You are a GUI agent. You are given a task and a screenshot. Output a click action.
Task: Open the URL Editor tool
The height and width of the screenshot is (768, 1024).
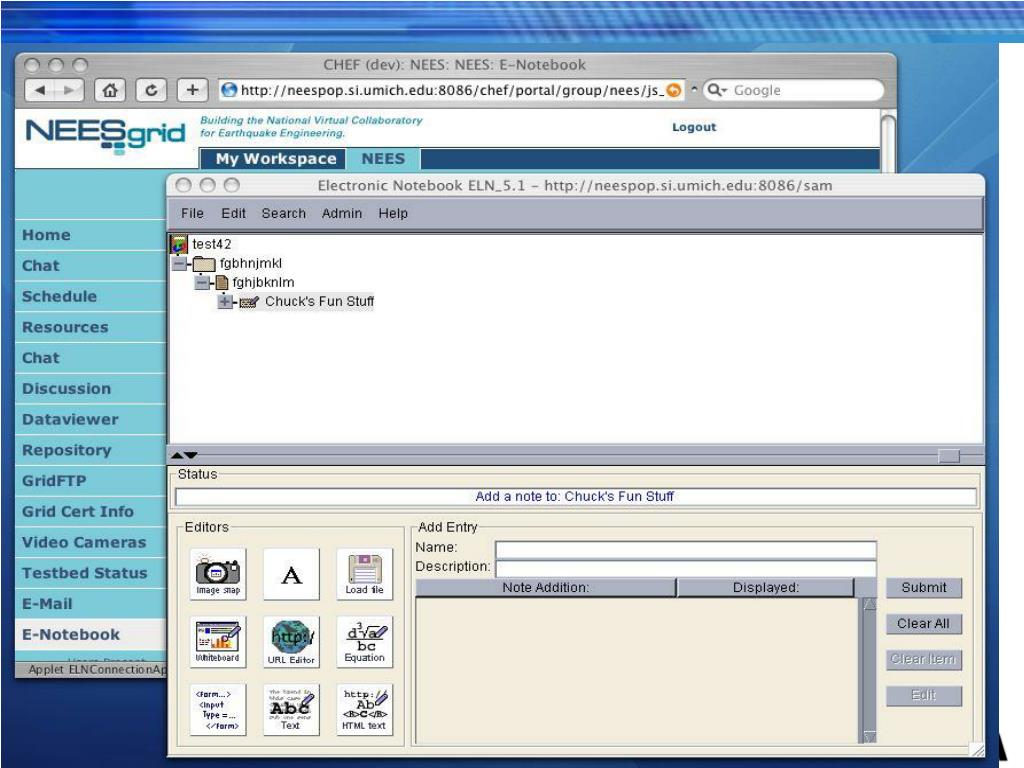291,641
